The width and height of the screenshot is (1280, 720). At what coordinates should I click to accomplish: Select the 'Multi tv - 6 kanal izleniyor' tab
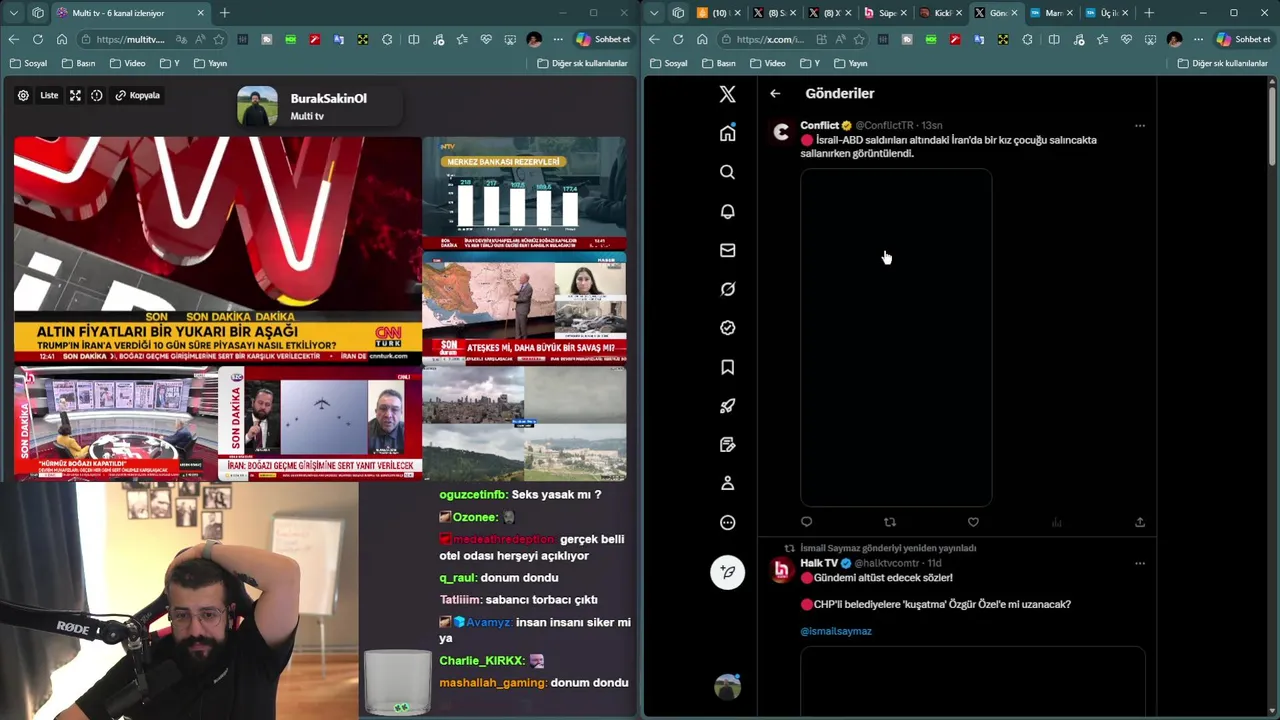[x=130, y=13]
